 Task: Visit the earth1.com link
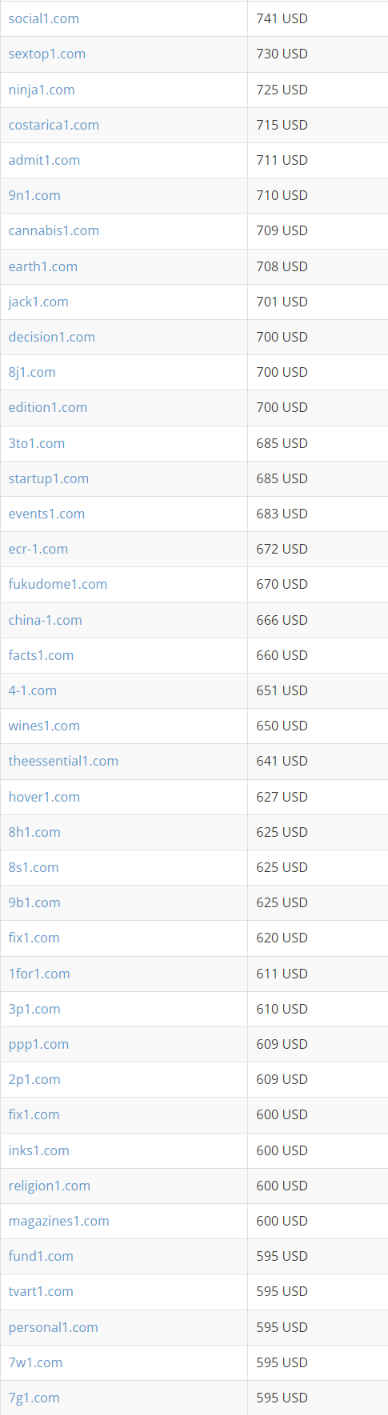43,267
